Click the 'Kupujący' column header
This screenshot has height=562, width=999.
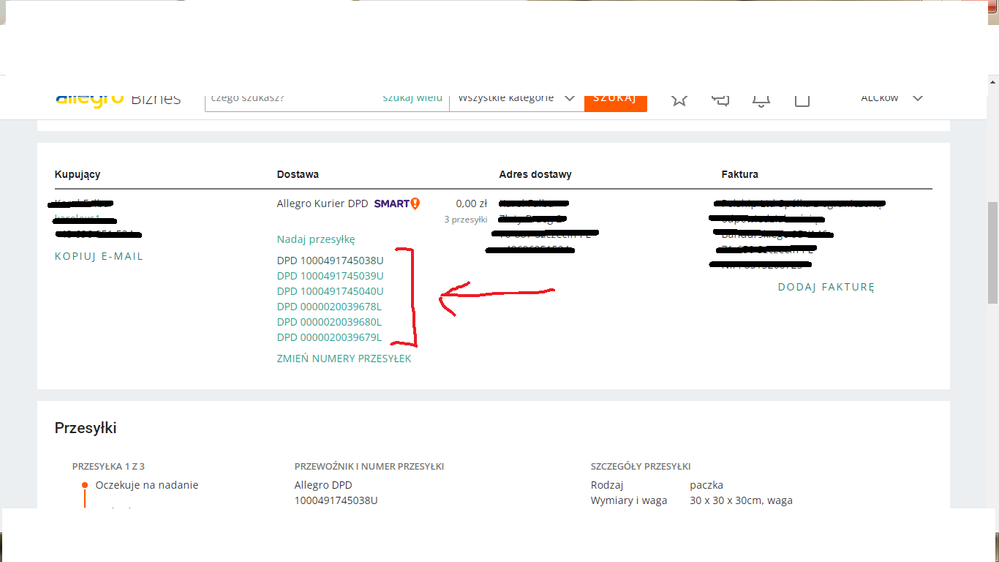click(77, 174)
